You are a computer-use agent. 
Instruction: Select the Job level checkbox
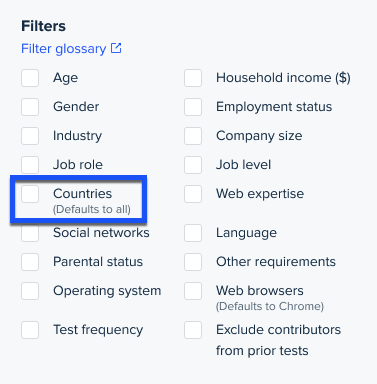193,165
